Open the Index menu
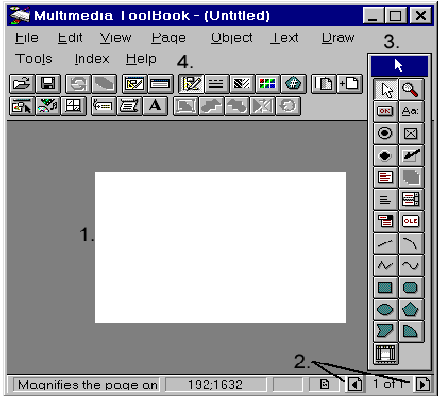 (x=92, y=59)
